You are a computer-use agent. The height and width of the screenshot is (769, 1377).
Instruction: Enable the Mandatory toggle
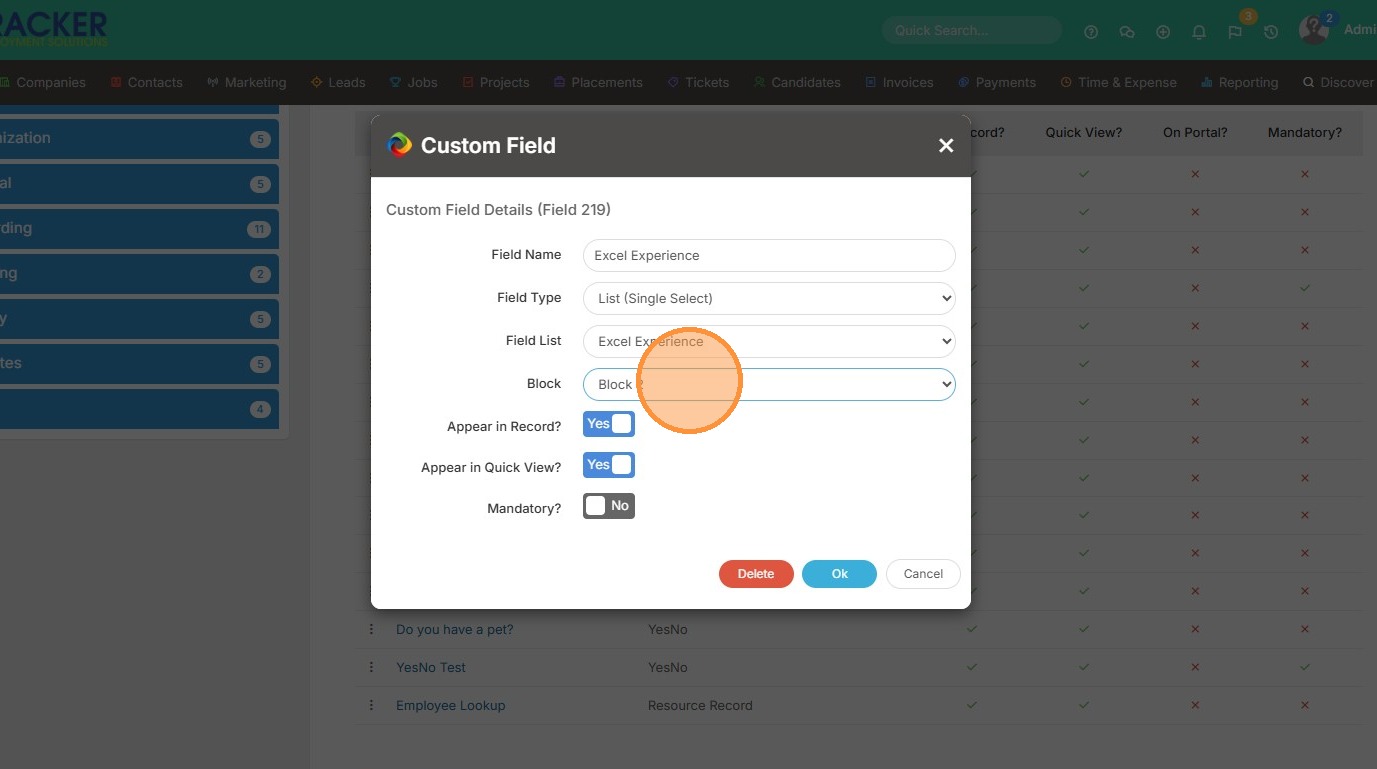[608, 506]
